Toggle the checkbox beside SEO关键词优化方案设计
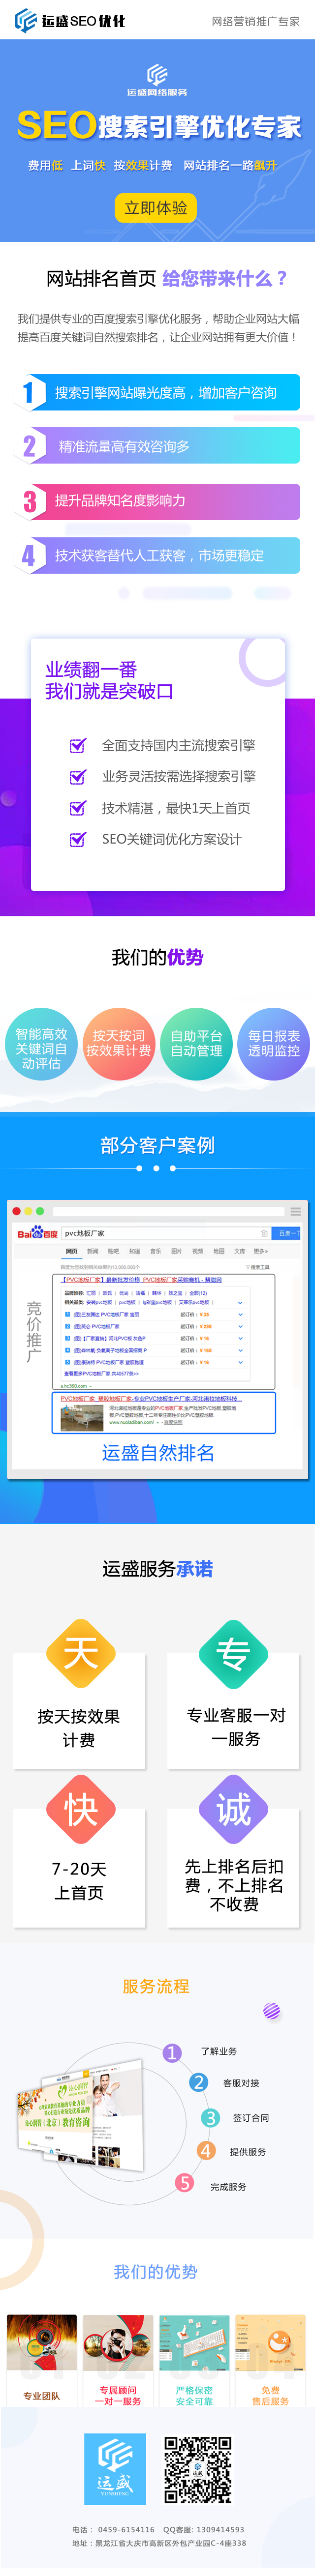 [77, 839]
